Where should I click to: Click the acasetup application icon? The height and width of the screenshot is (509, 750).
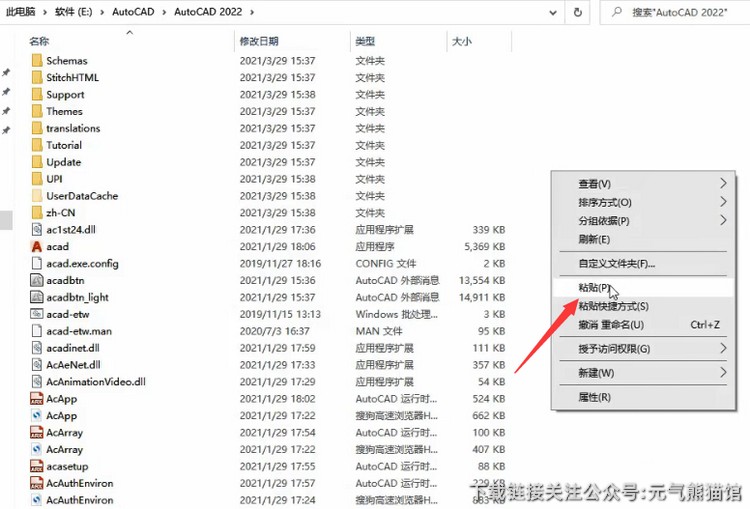pos(36,466)
